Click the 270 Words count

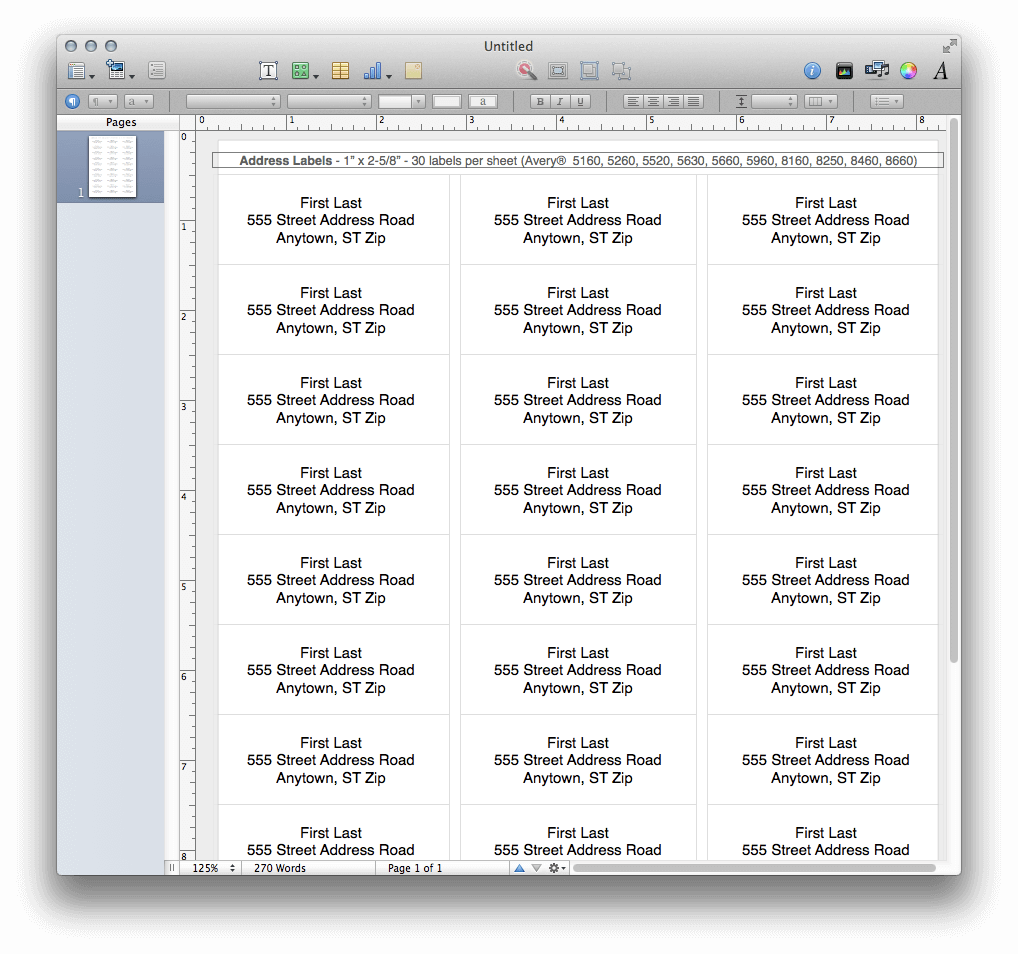click(x=280, y=868)
